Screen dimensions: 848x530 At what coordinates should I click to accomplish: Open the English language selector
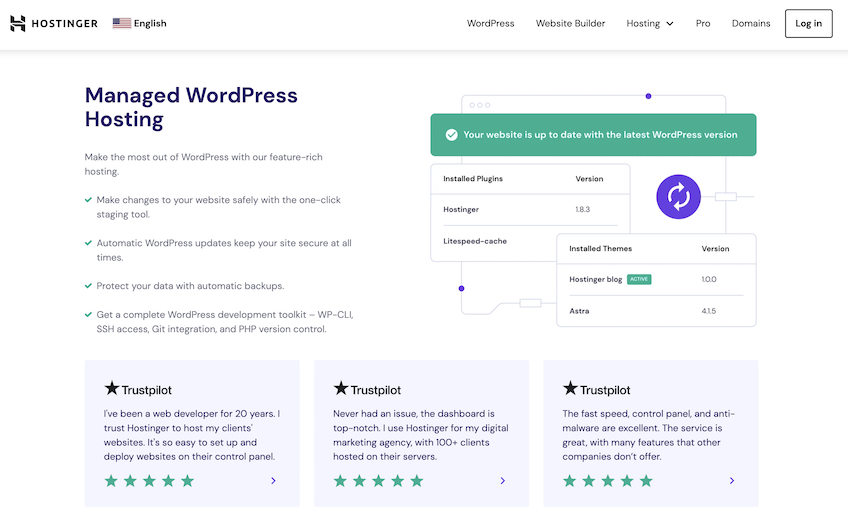(140, 23)
